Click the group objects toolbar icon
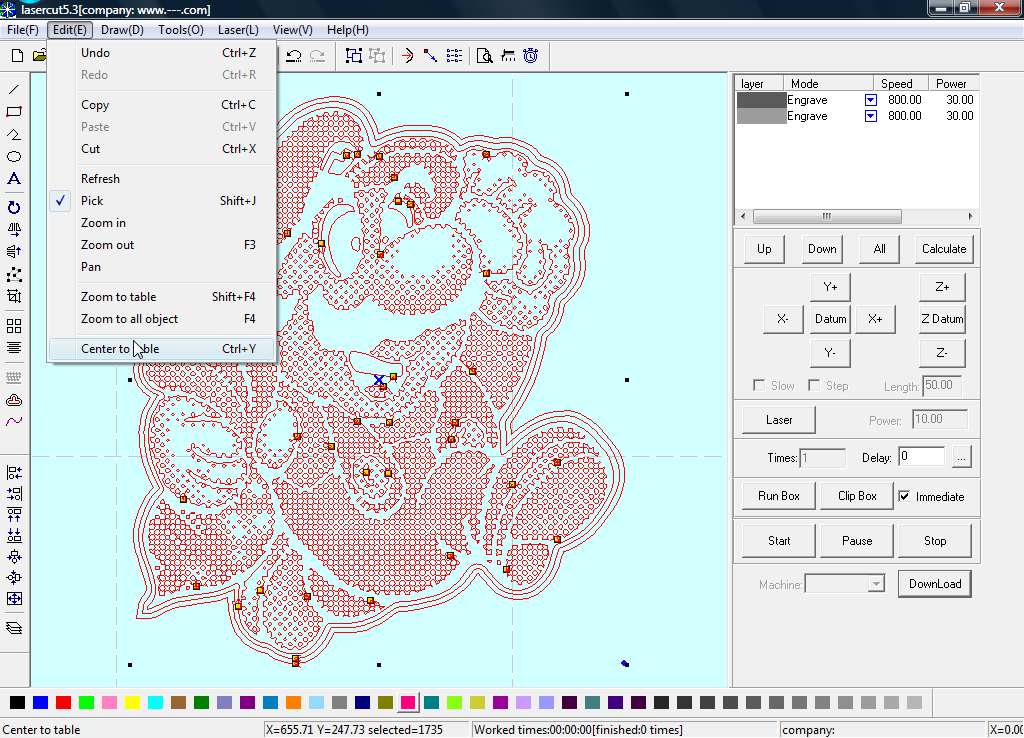The image size is (1024, 738). pyautogui.click(x=353, y=56)
